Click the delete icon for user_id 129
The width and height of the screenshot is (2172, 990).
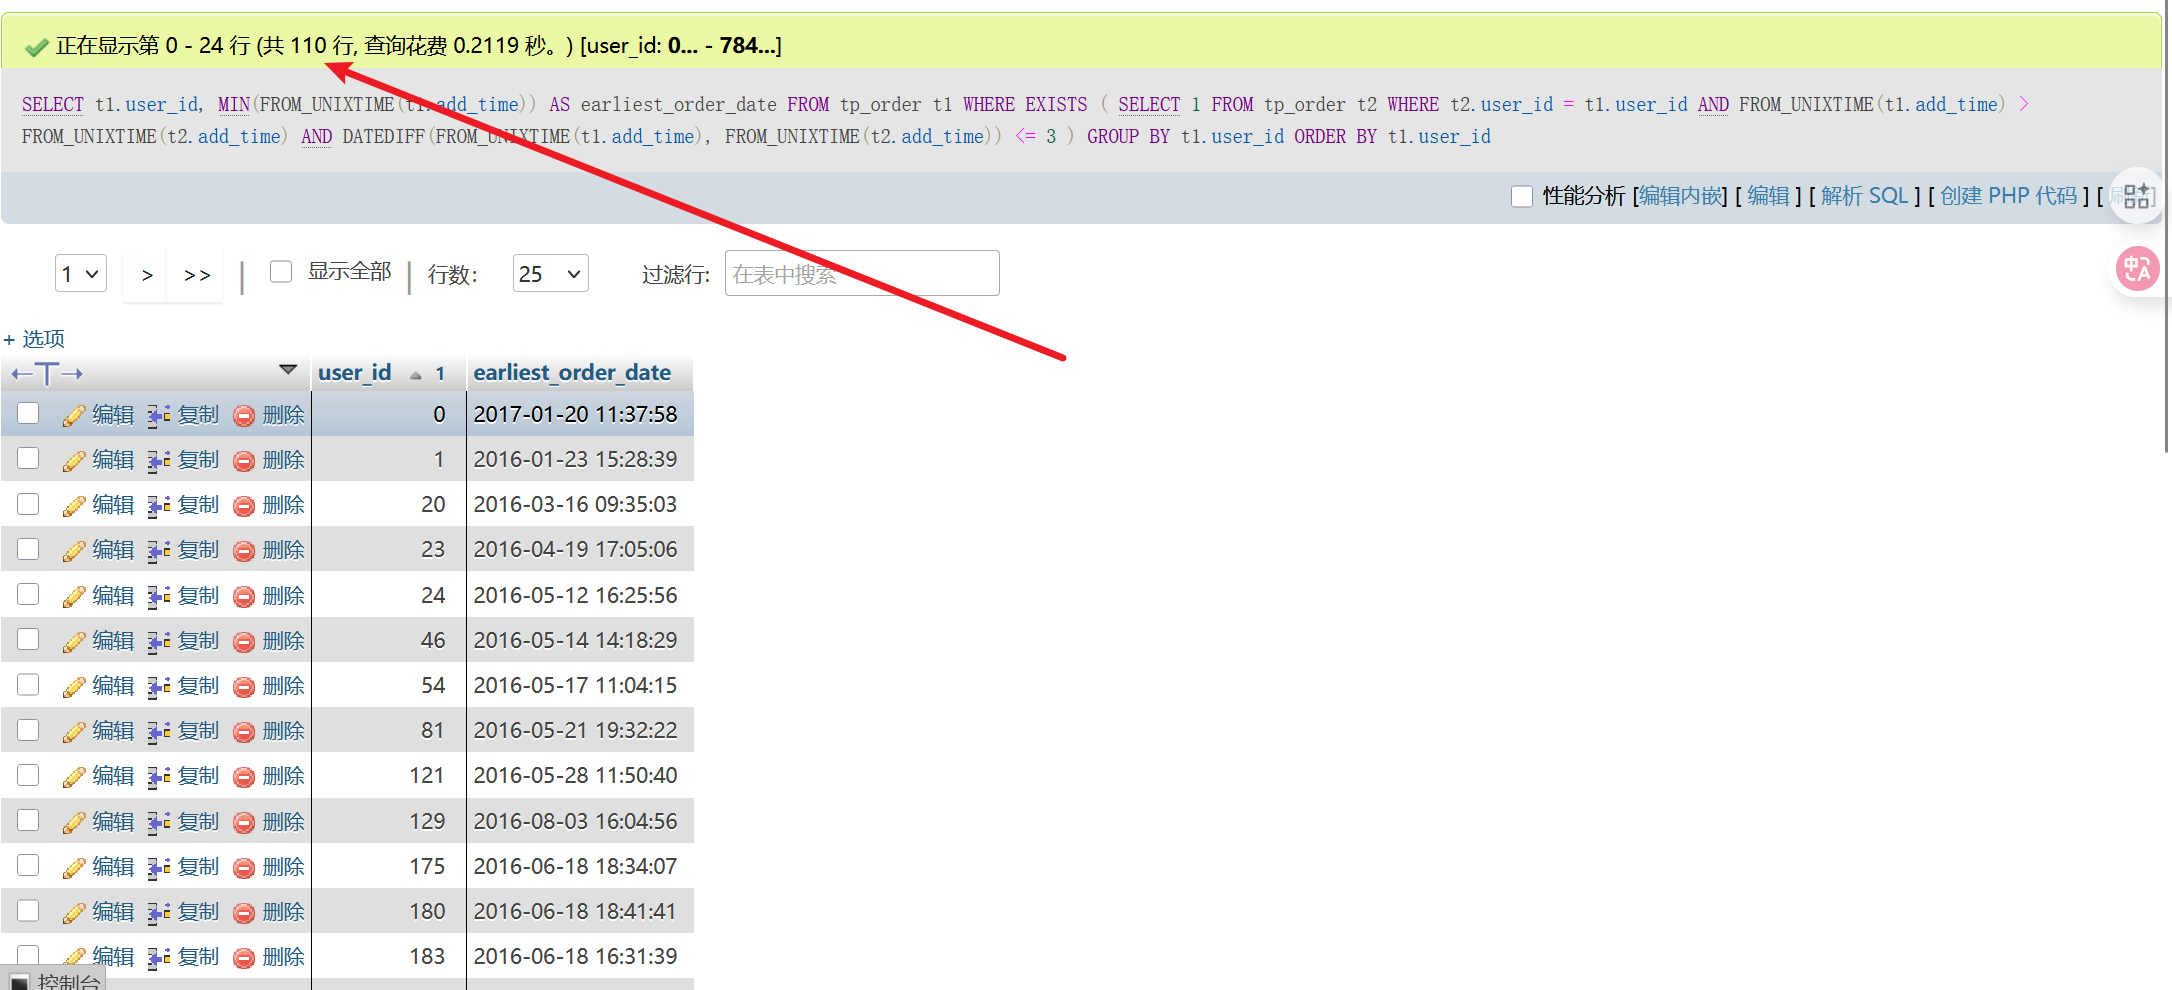tap(244, 823)
